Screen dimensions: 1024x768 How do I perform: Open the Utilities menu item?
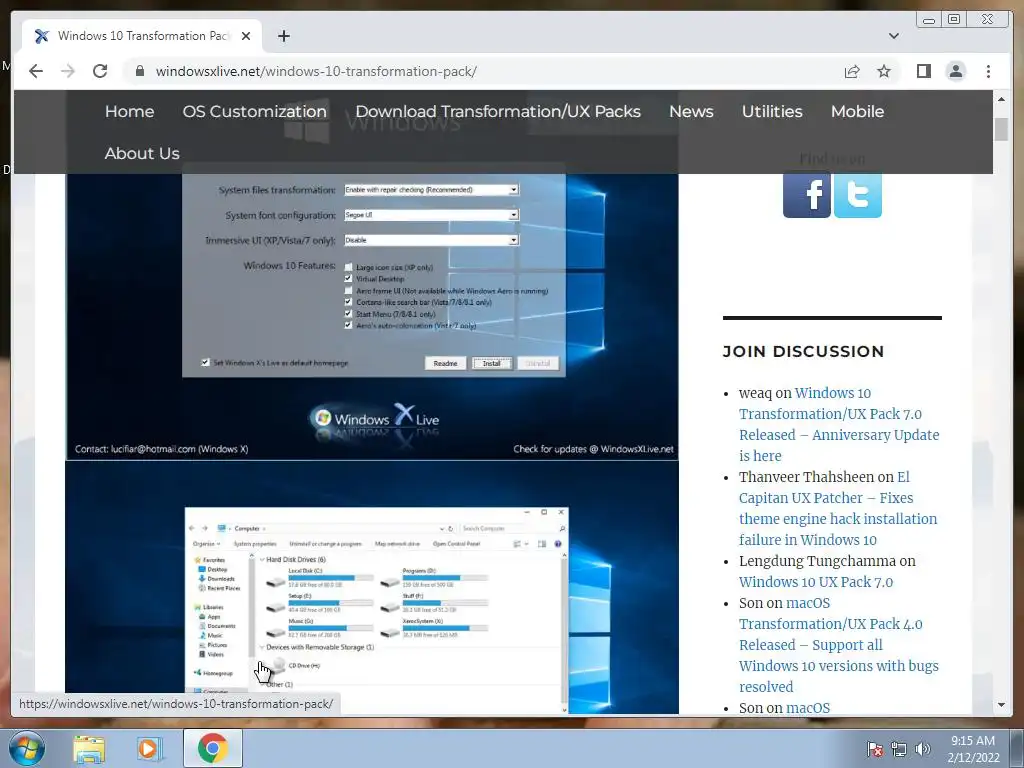click(772, 112)
